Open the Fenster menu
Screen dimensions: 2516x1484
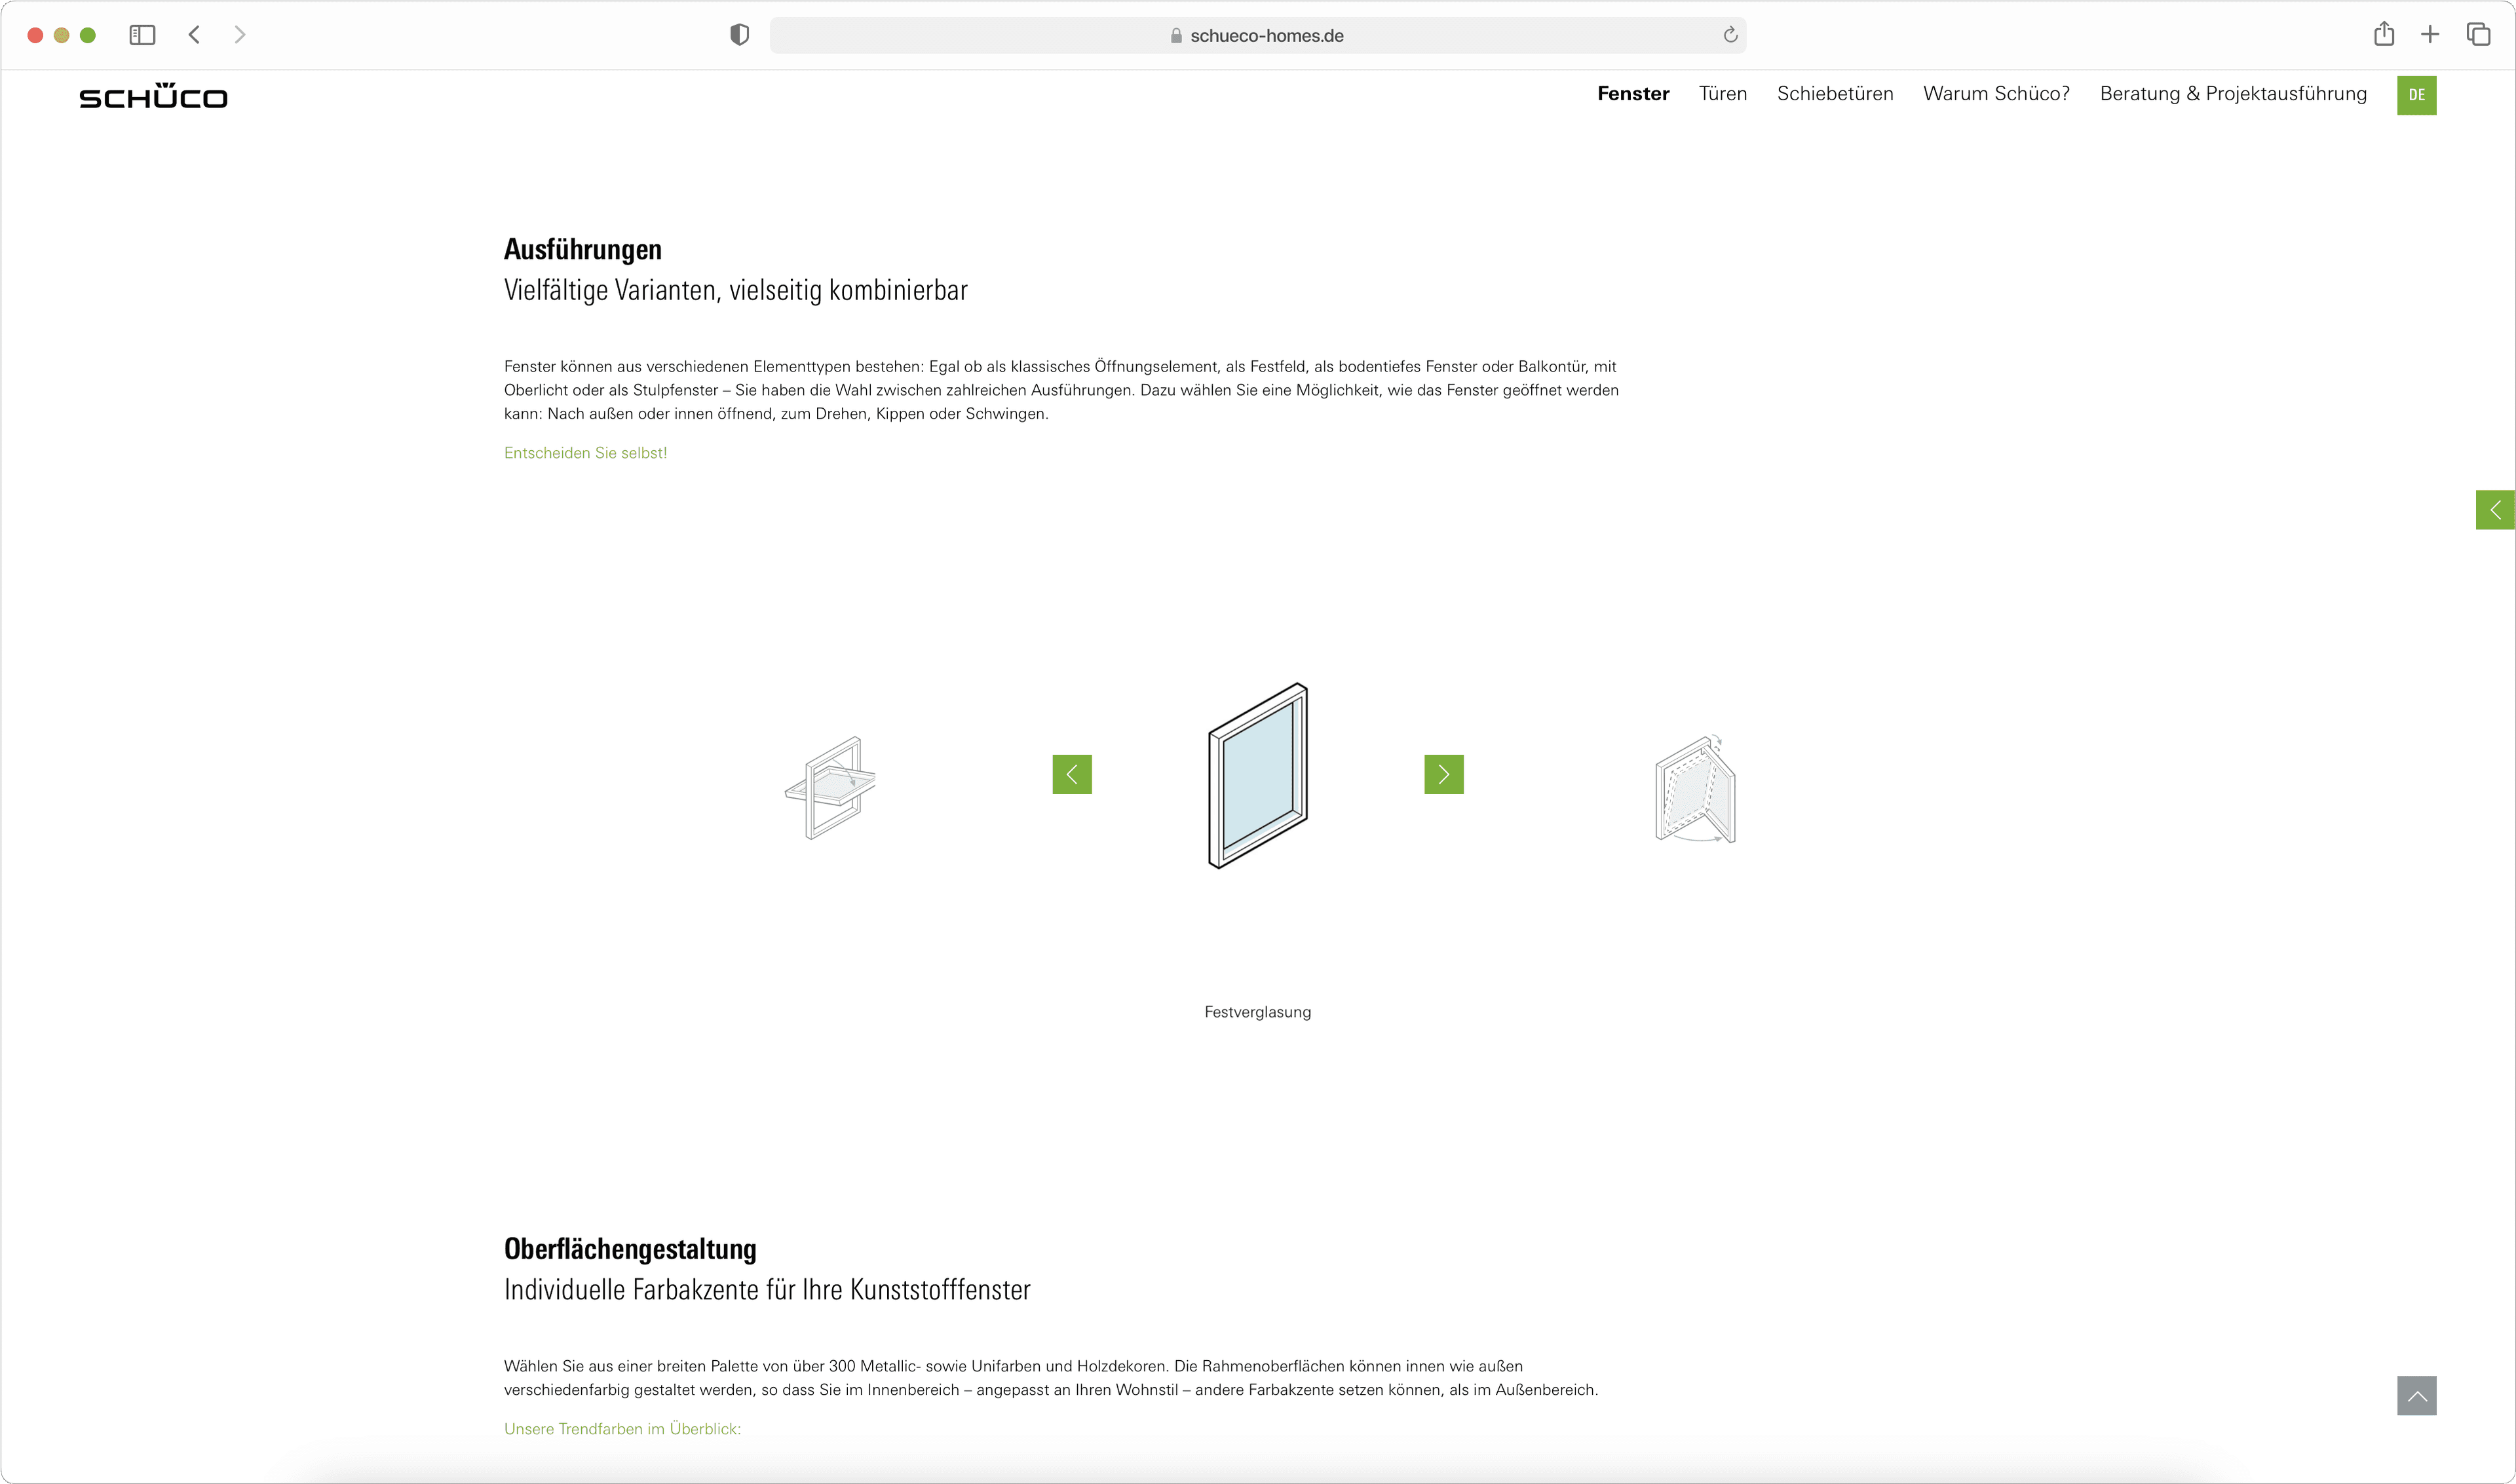(x=1632, y=94)
